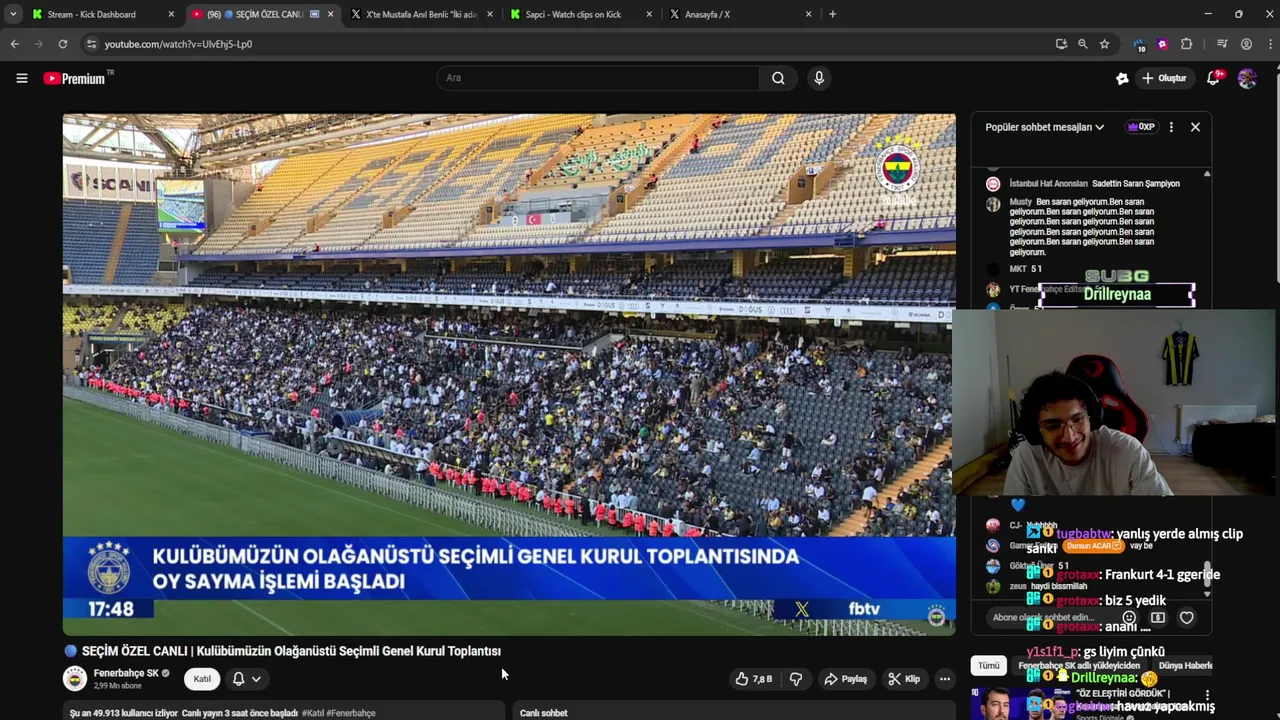Open a new browser tab
The image size is (1280, 720).
[832, 14]
